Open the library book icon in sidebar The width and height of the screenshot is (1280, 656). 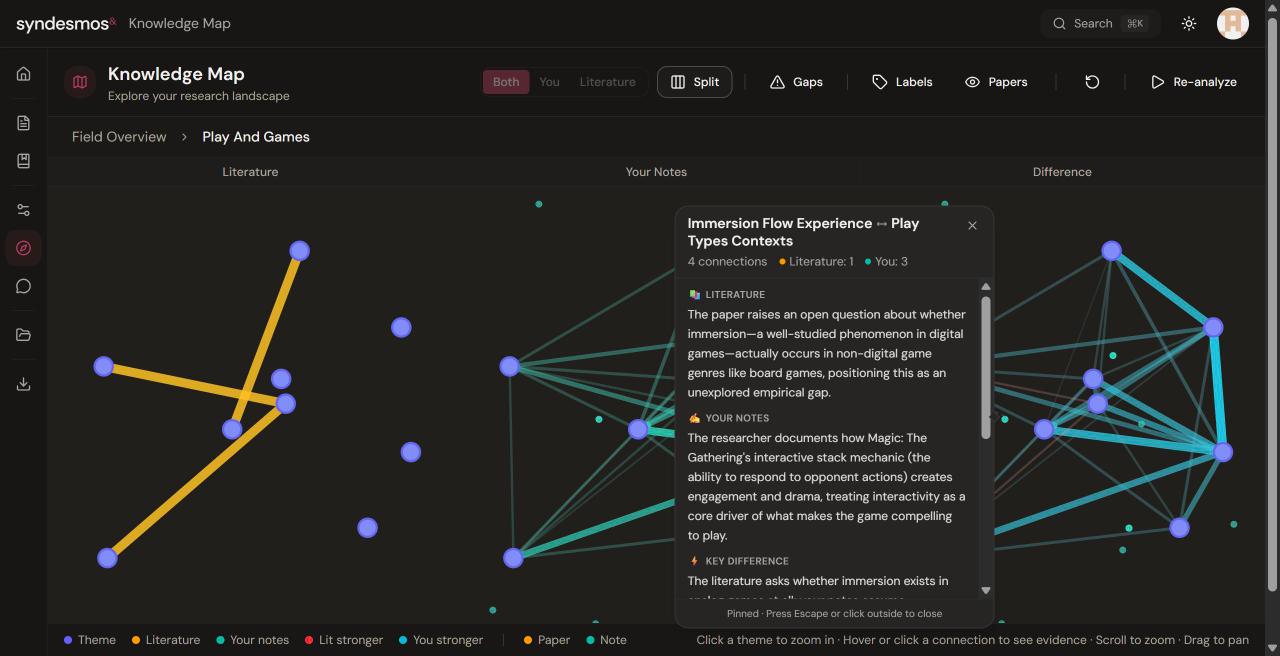[23, 161]
